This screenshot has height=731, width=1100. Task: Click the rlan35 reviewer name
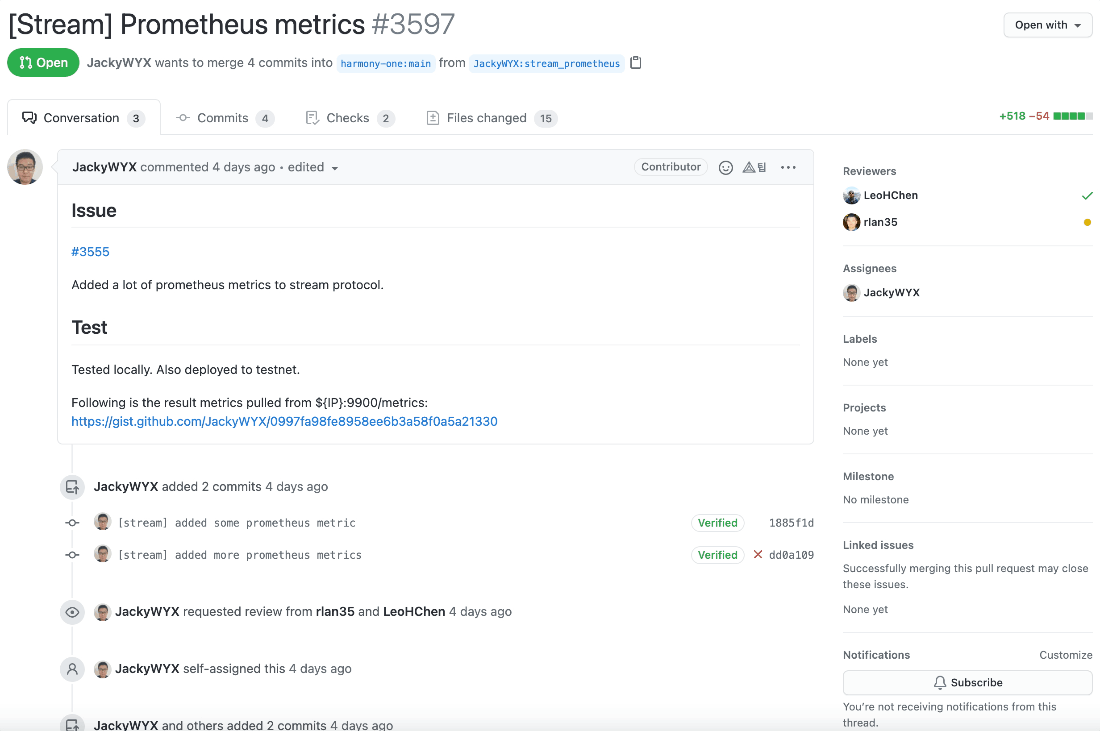pos(880,222)
